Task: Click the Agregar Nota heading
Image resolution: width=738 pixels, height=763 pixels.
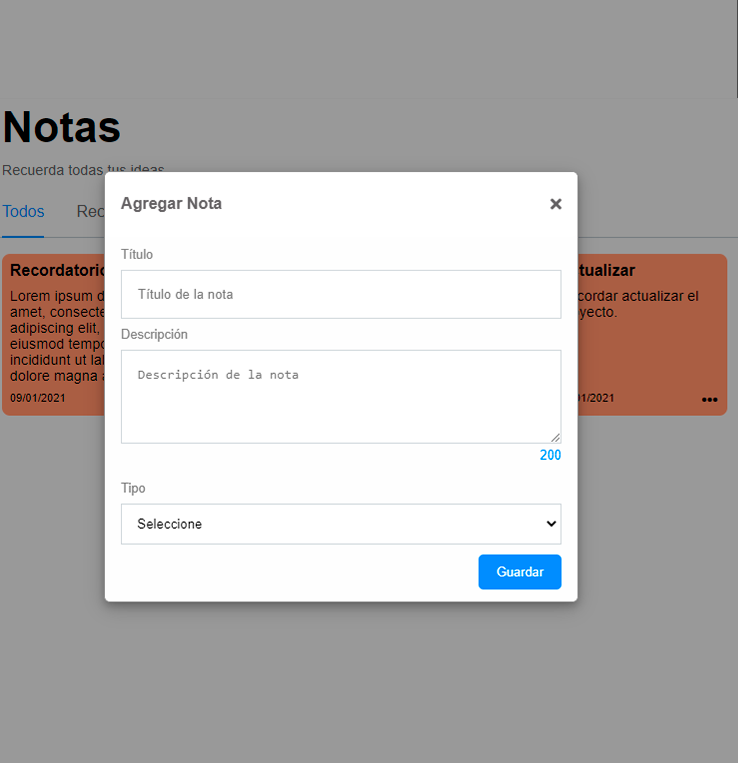Action: coord(171,203)
